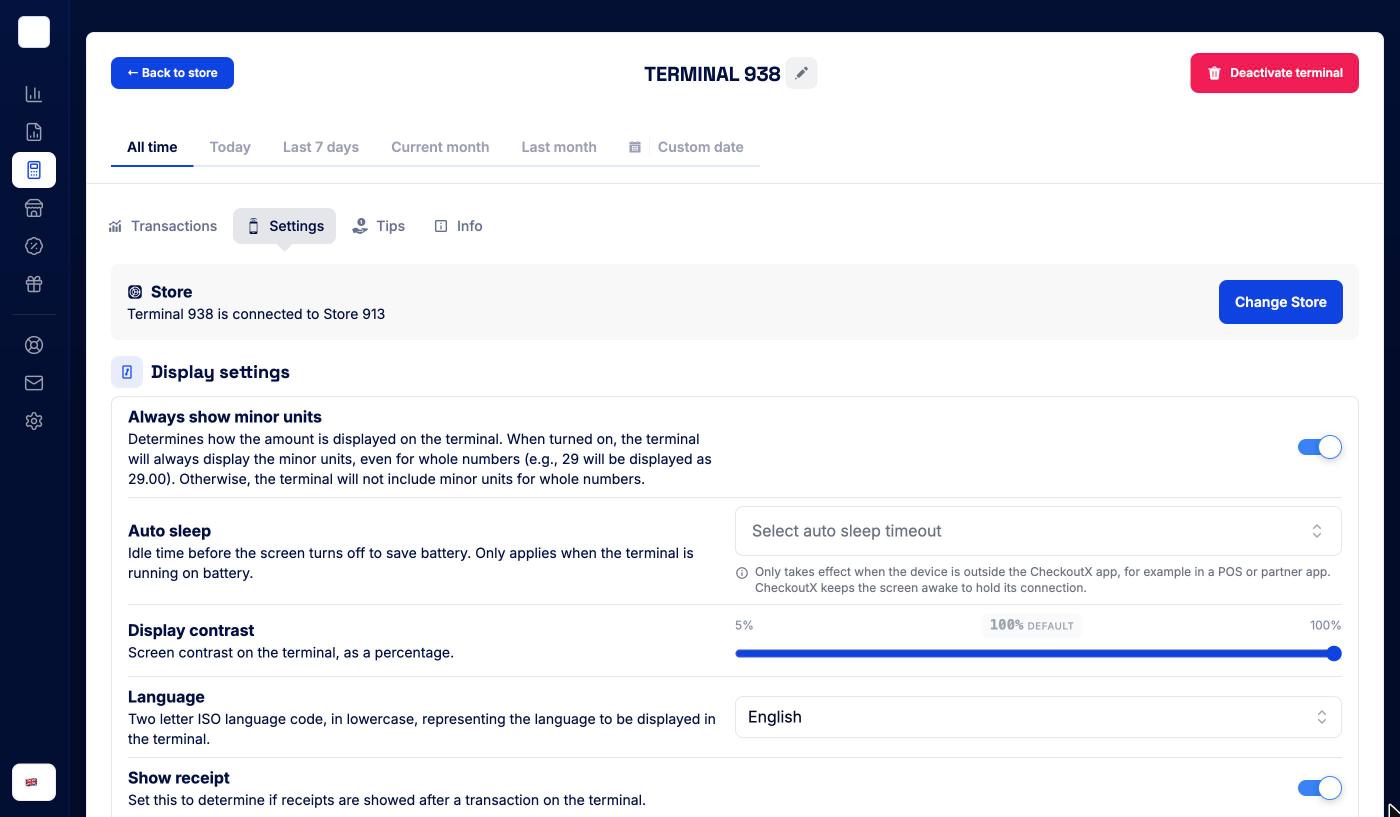The image size is (1400, 817).
Task: Open the Language dropdown showing English
Action: pos(1038,717)
